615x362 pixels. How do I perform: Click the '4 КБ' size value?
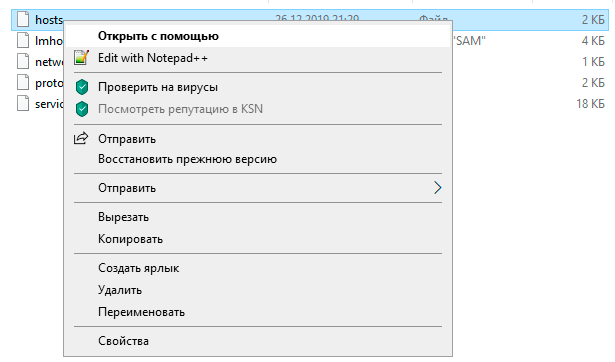(593, 41)
